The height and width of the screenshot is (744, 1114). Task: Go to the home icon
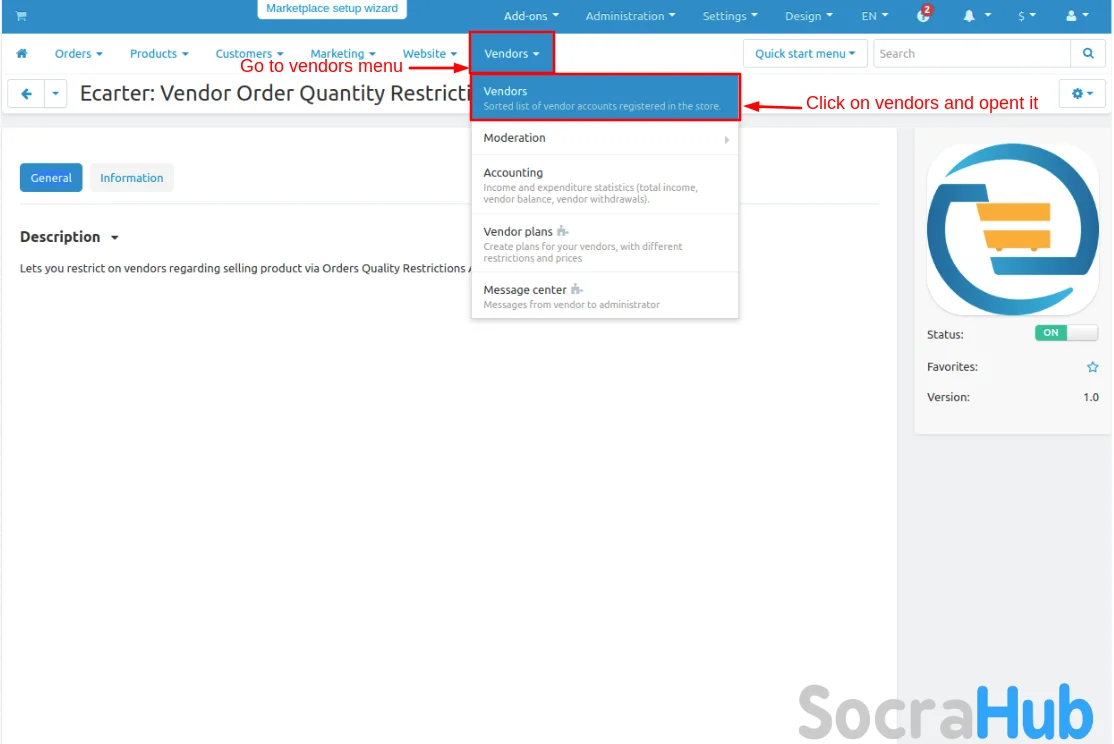(22, 53)
